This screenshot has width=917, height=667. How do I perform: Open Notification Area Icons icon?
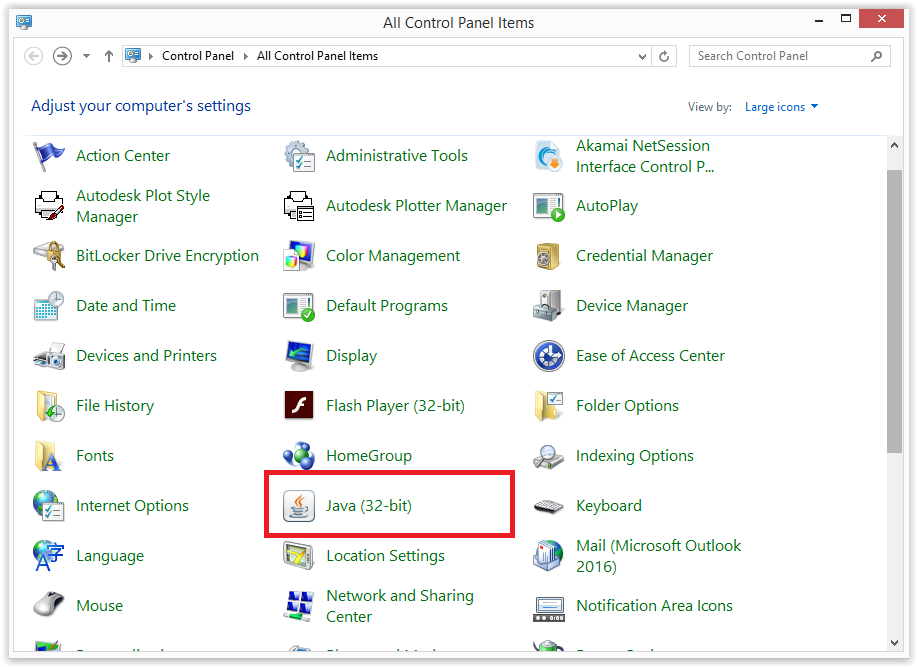549,609
